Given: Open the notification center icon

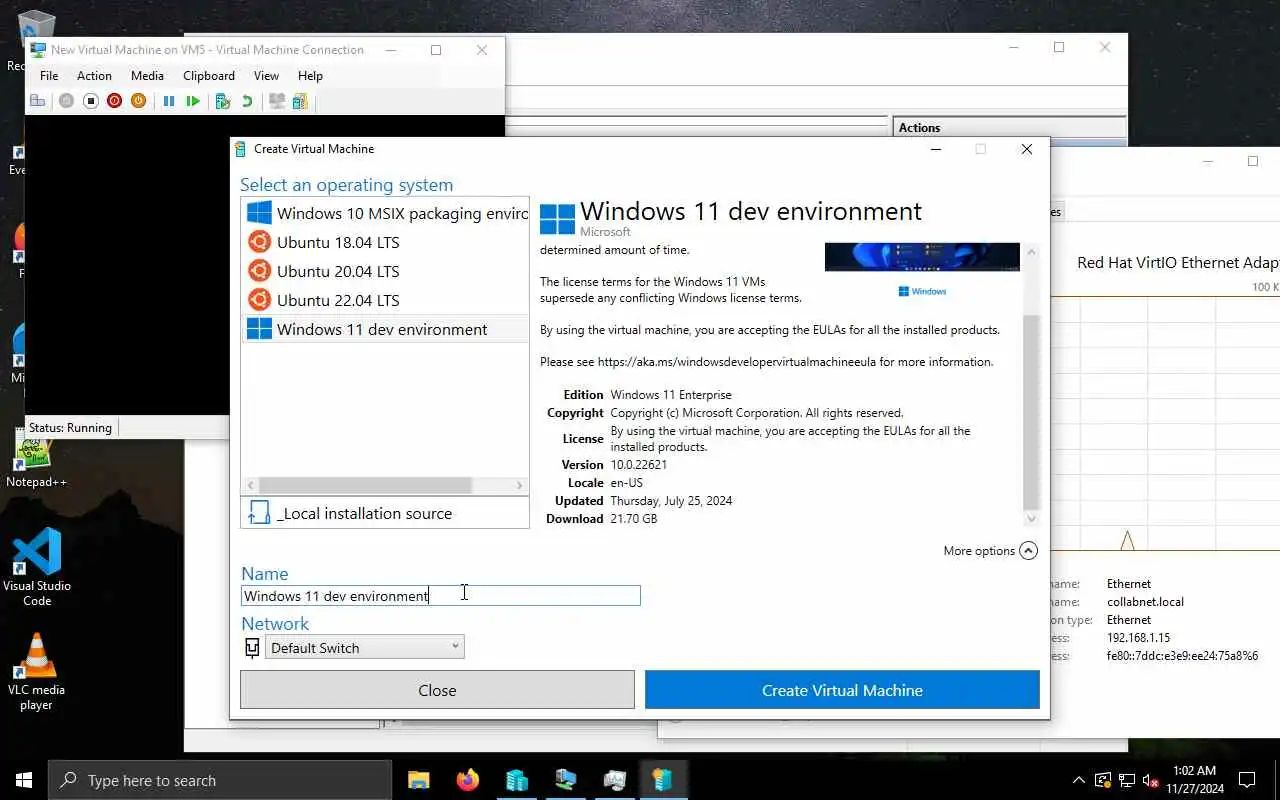Looking at the screenshot, I should pos(1247,780).
